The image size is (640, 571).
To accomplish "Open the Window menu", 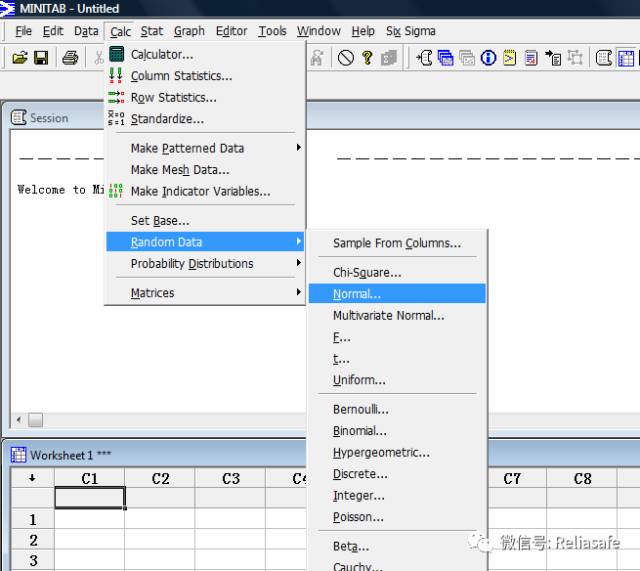I will pyautogui.click(x=319, y=31).
